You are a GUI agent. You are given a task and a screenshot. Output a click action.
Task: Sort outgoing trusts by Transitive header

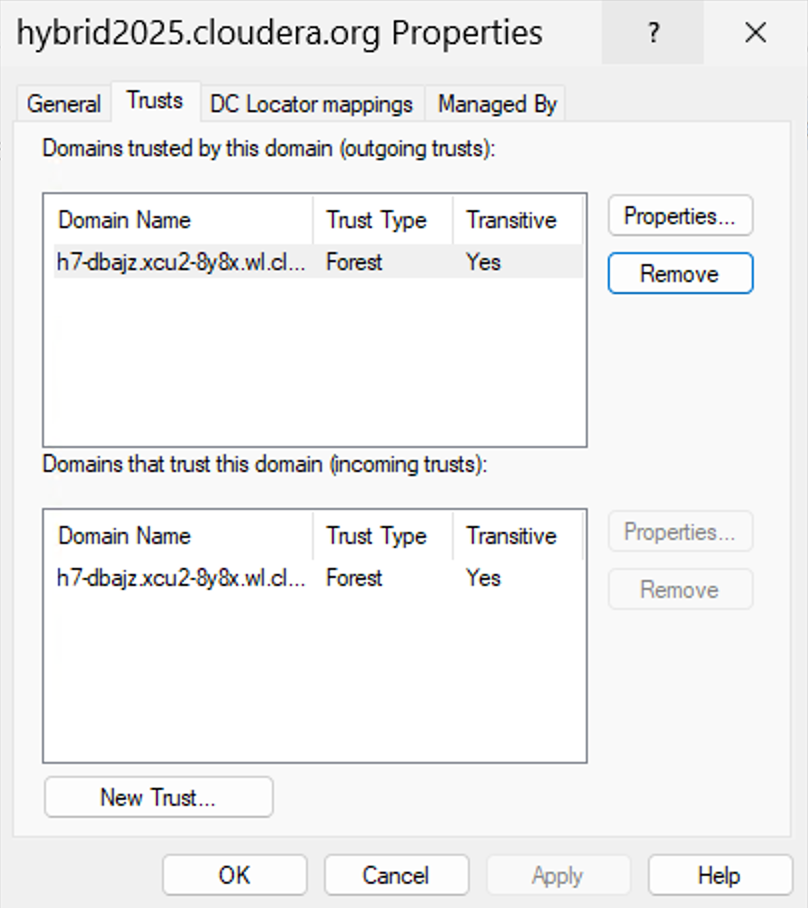pyautogui.click(x=517, y=220)
